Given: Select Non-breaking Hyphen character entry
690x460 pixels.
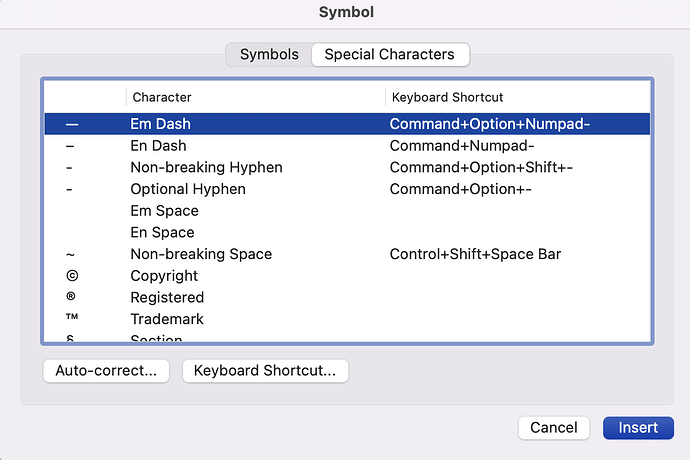Looking at the screenshot, I should 206,167.
